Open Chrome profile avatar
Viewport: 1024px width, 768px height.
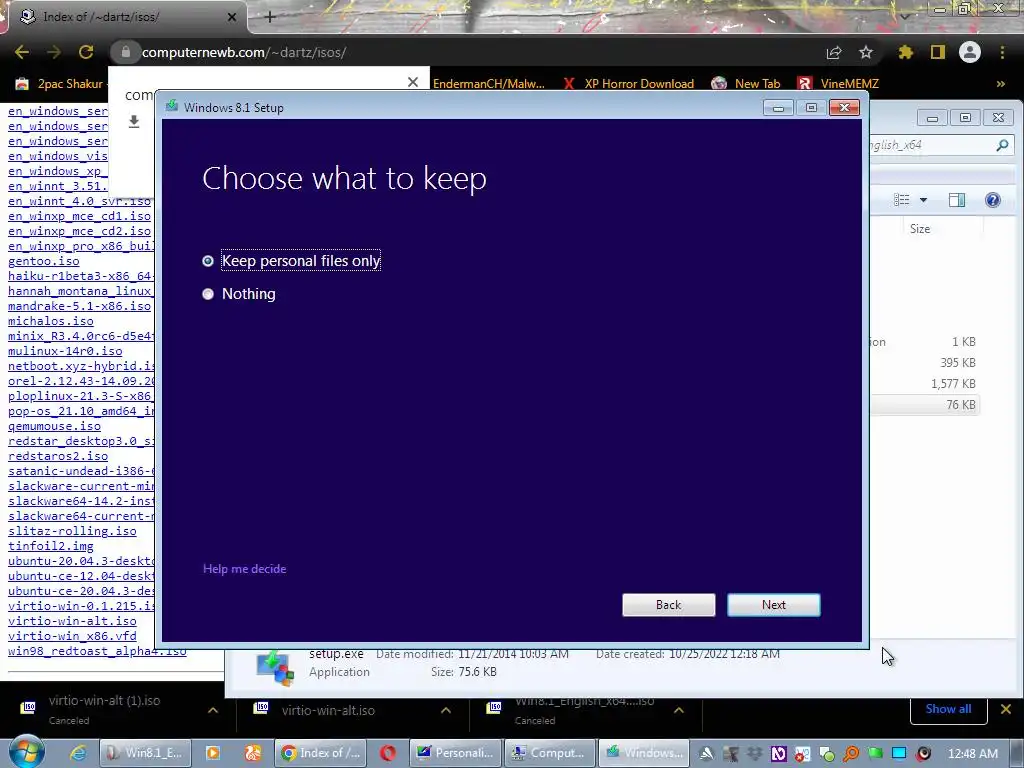point(970,52)
